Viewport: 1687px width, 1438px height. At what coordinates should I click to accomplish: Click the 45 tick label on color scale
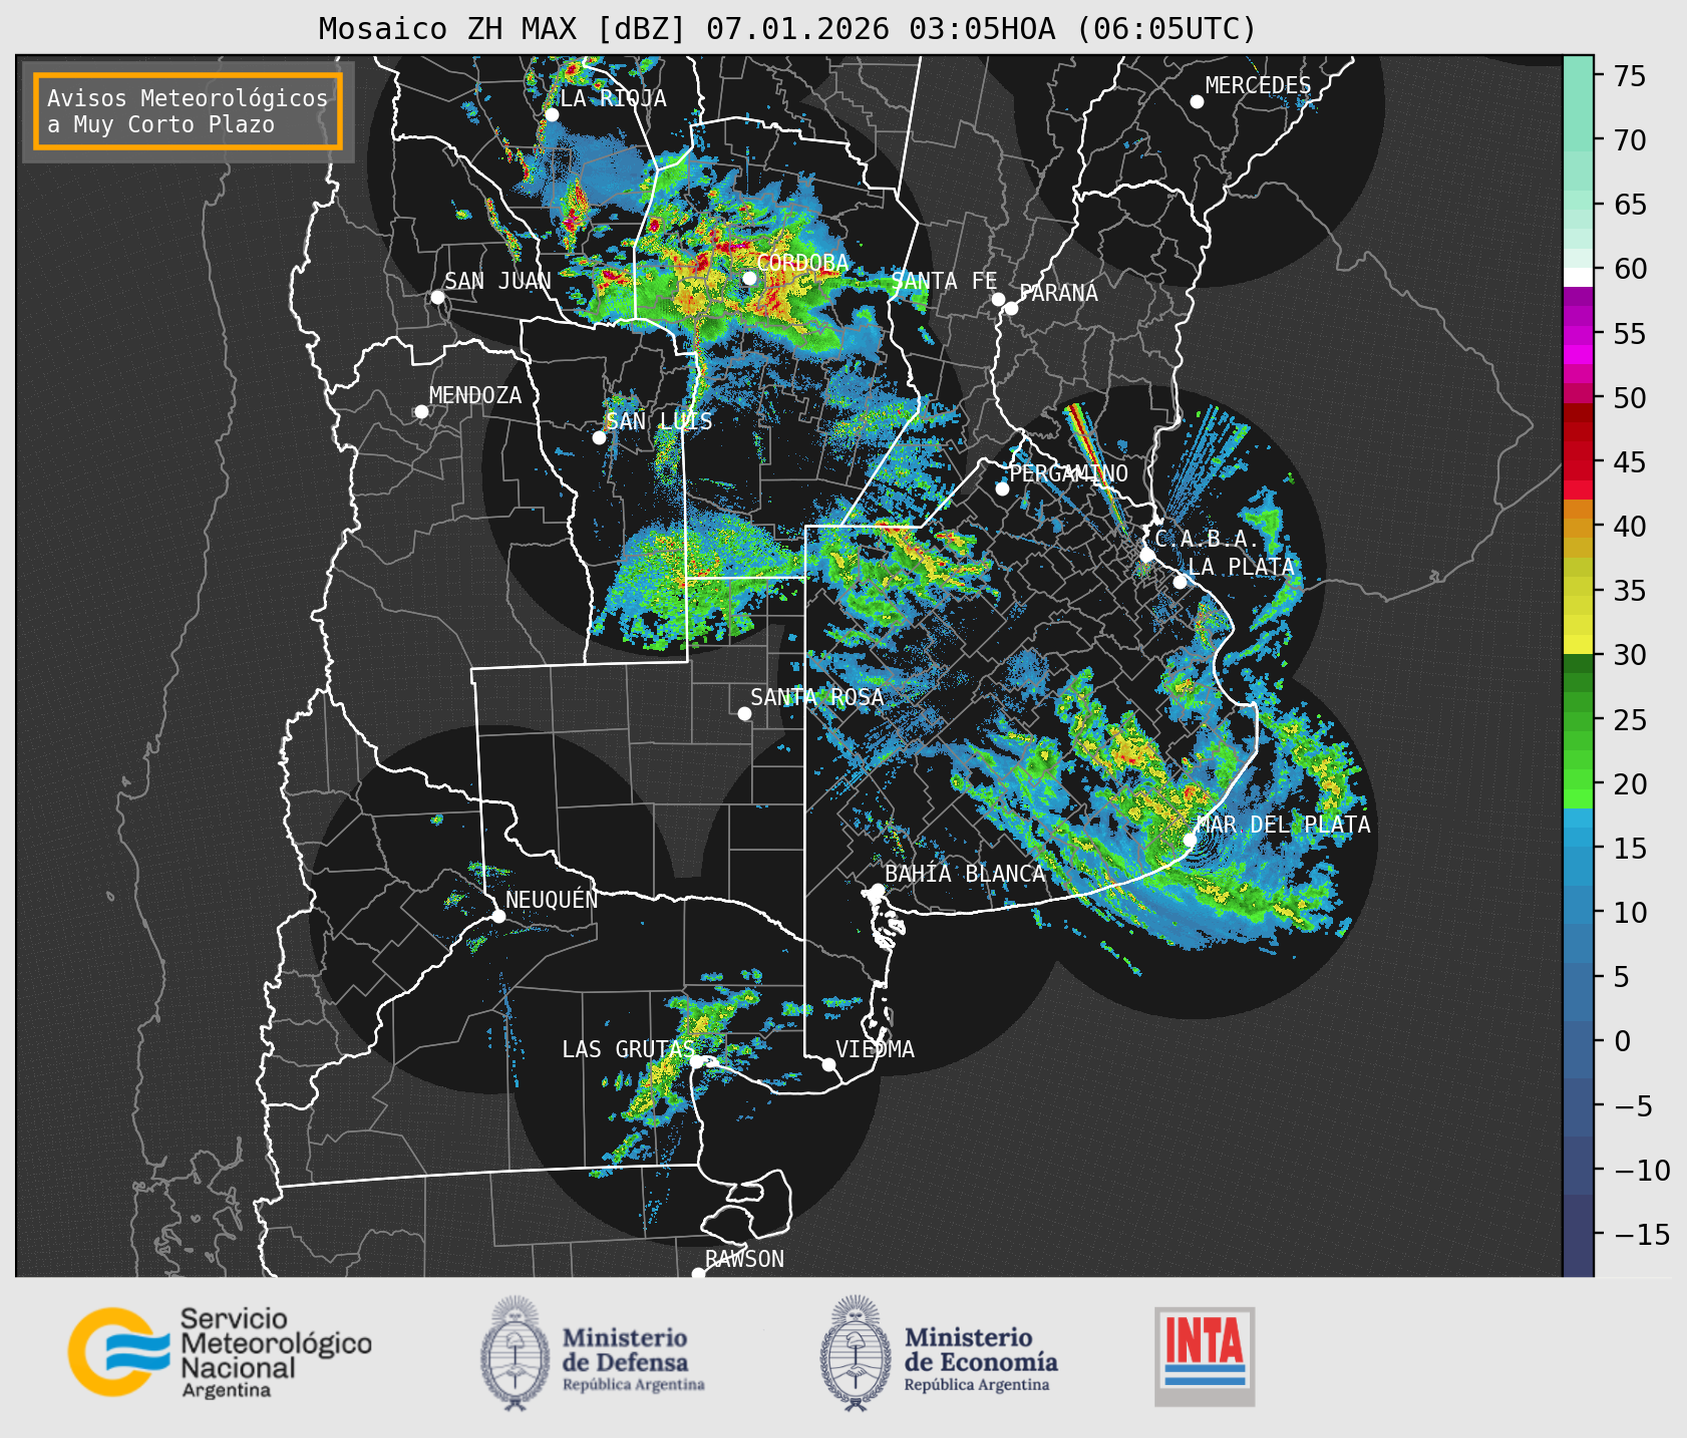pyautogui.click(x=1629, y=462)
